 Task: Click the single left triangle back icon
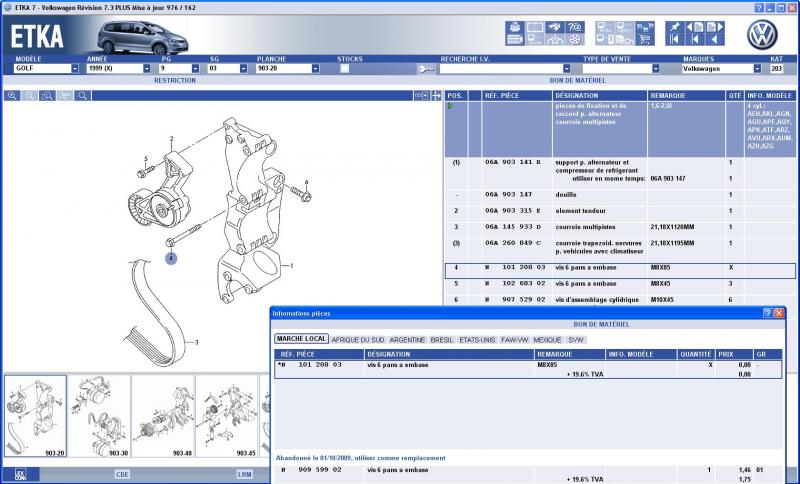point(715,39)
